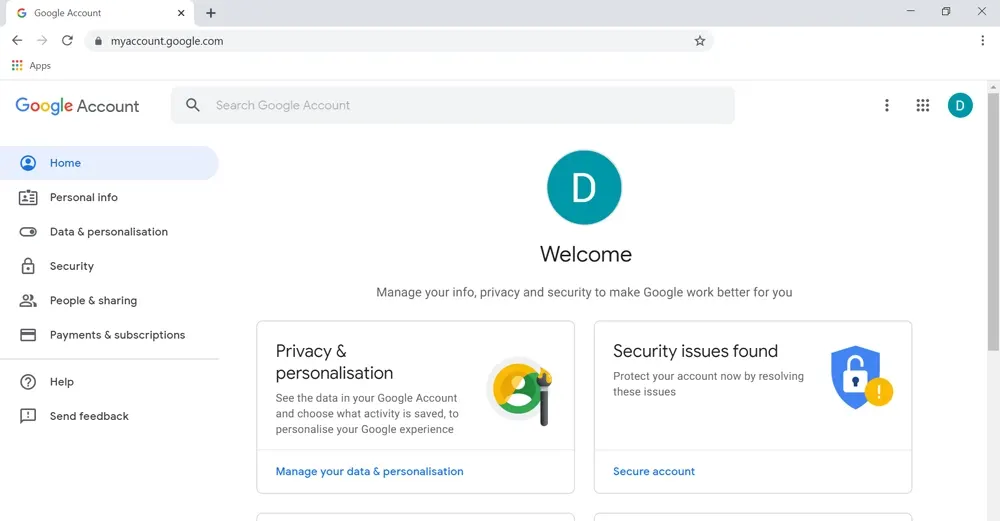Click the Help question mark icon
Screen dimensions: 1000x521
point(28,382)
